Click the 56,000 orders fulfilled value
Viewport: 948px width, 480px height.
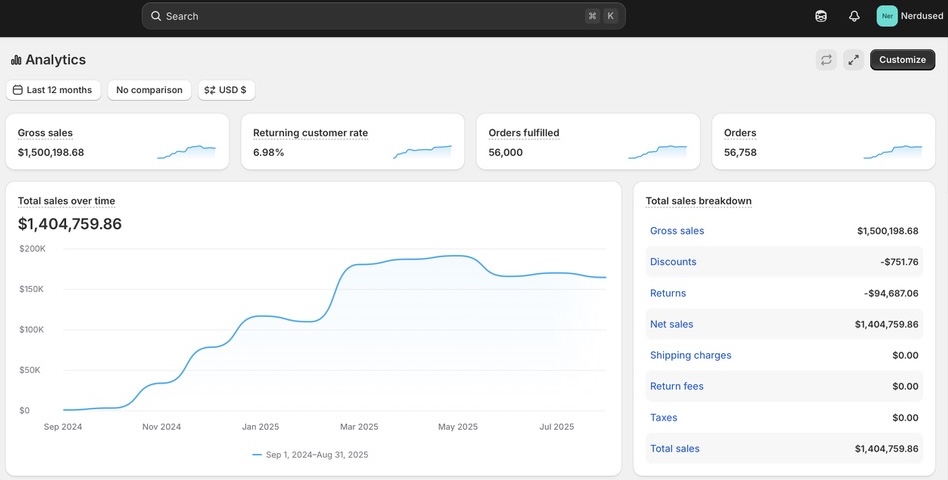pos(505,152)
